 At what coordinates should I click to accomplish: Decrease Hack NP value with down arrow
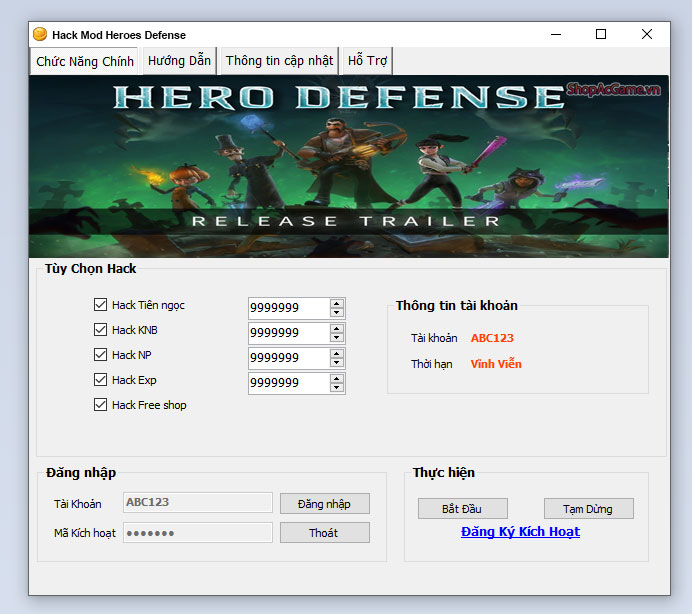pyautogui.click(x=337, y=362)
